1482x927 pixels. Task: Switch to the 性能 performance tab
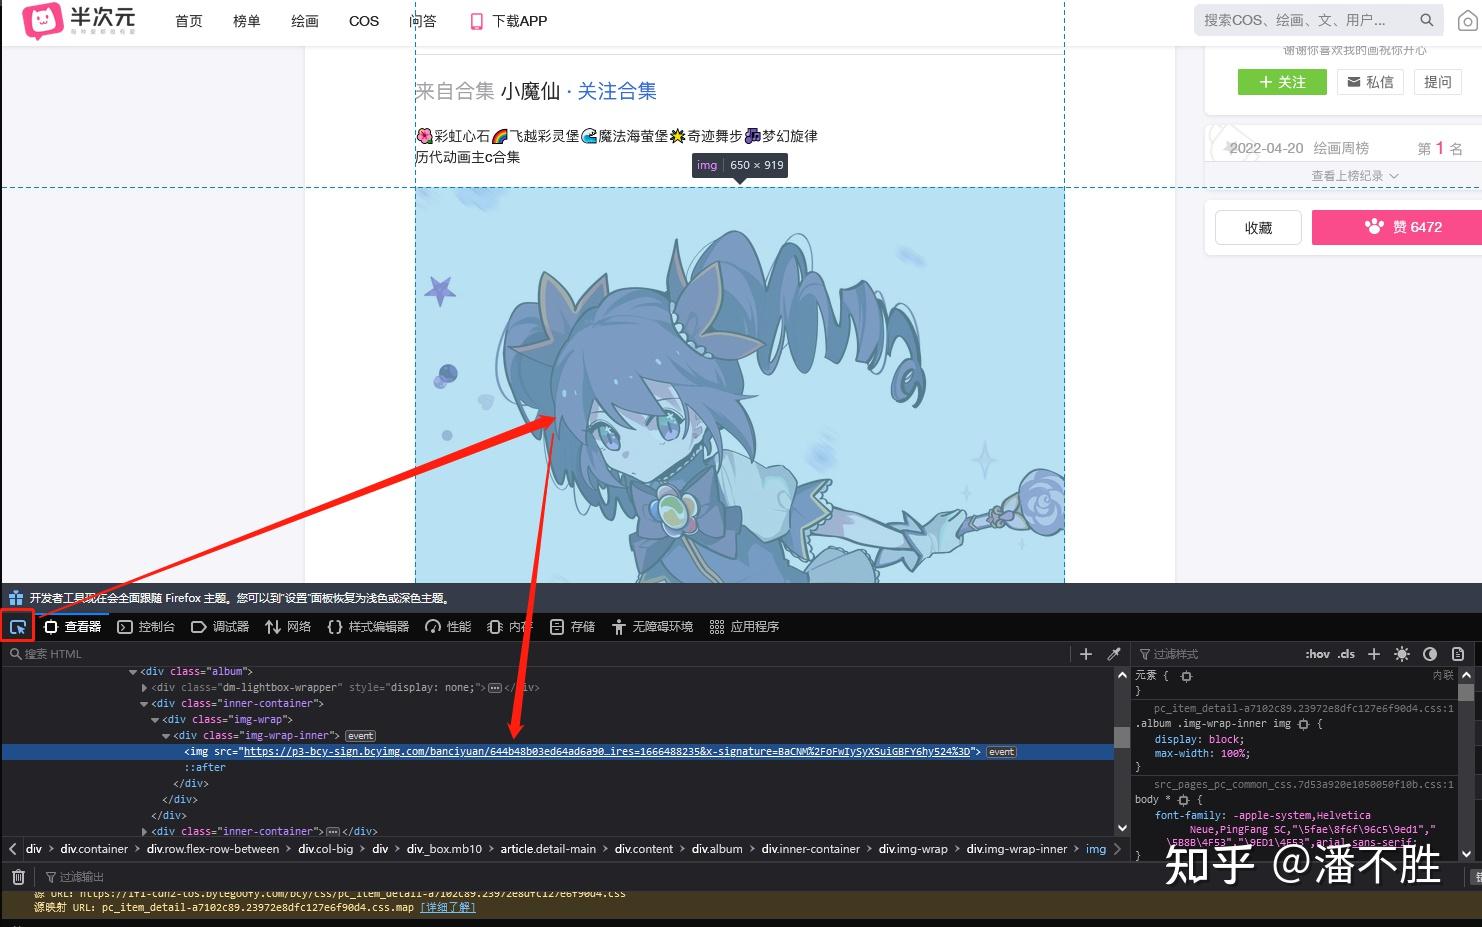click(x=448, y=627)
